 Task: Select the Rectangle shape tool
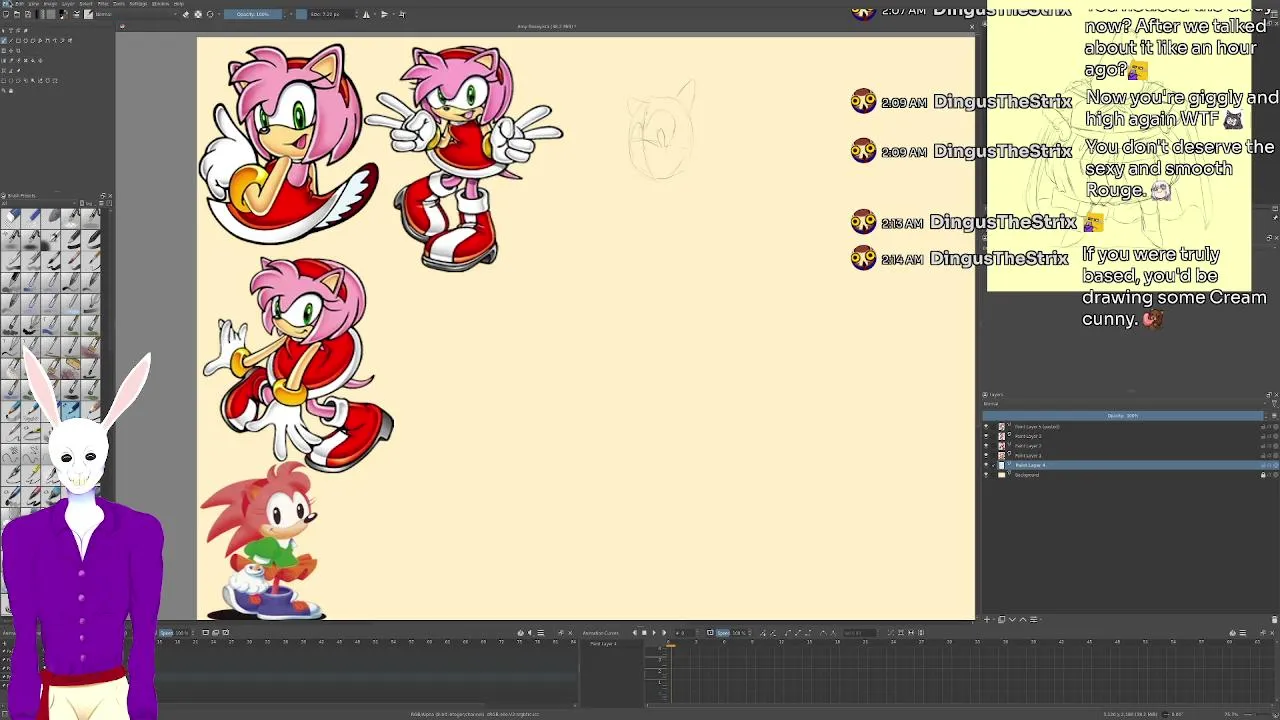tap(18, 41)
